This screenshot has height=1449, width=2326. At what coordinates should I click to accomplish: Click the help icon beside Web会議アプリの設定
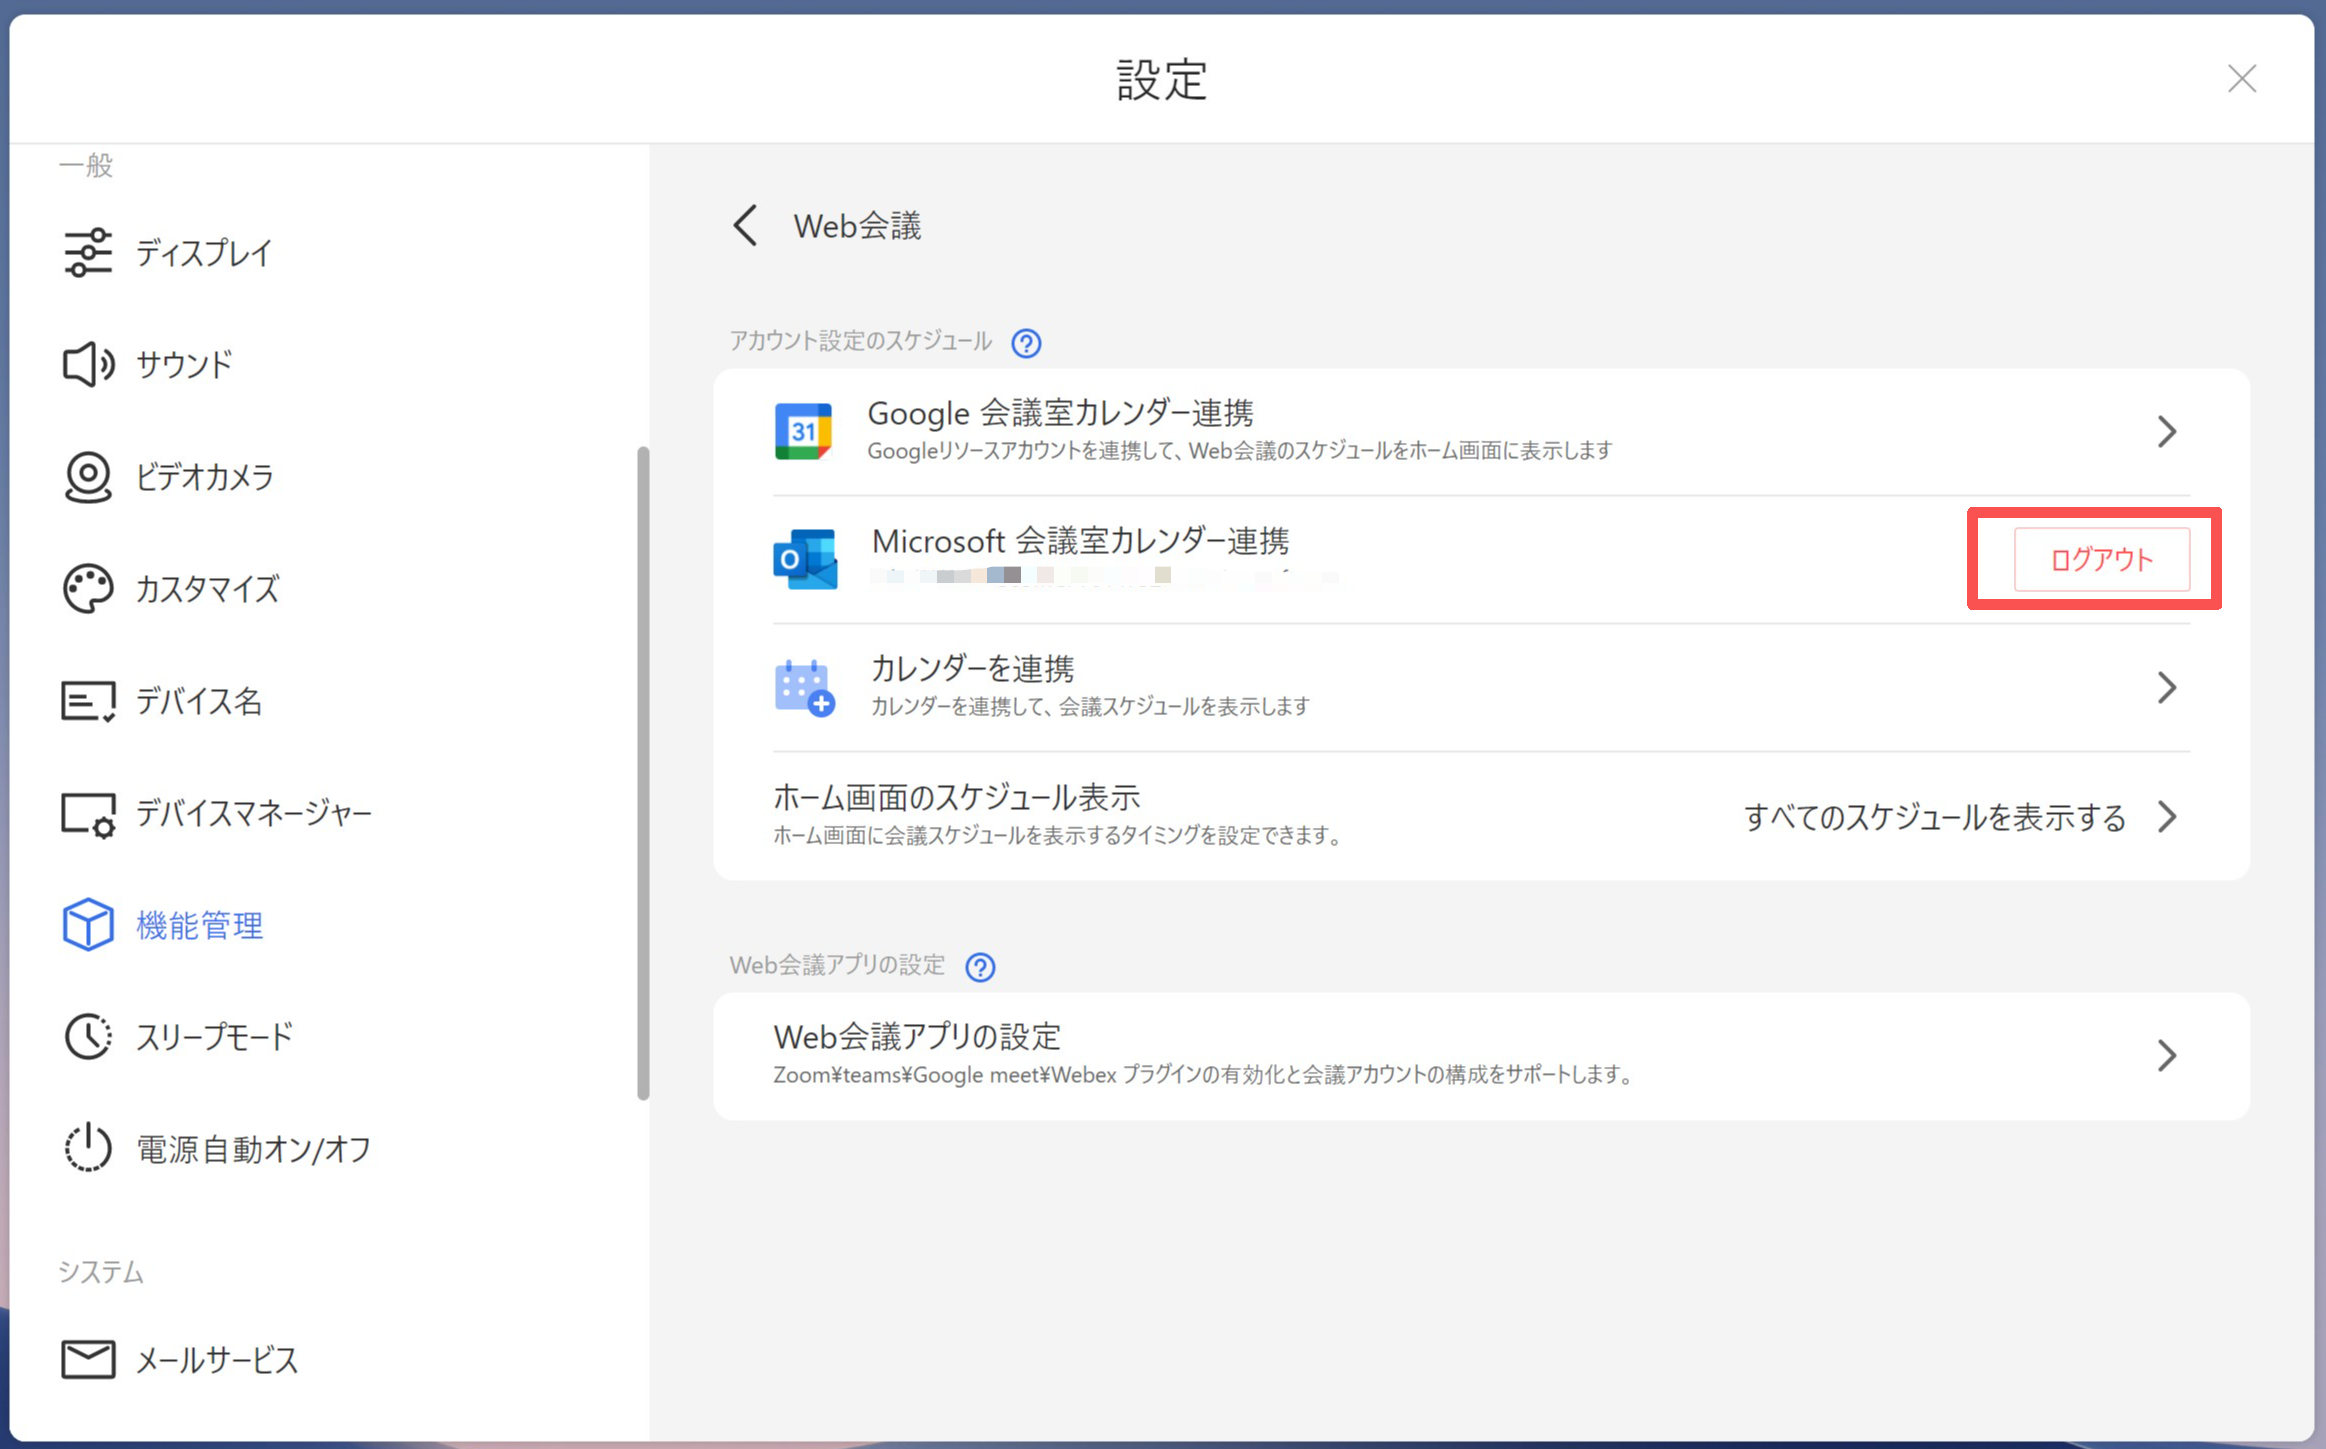[x=980, y=967]
